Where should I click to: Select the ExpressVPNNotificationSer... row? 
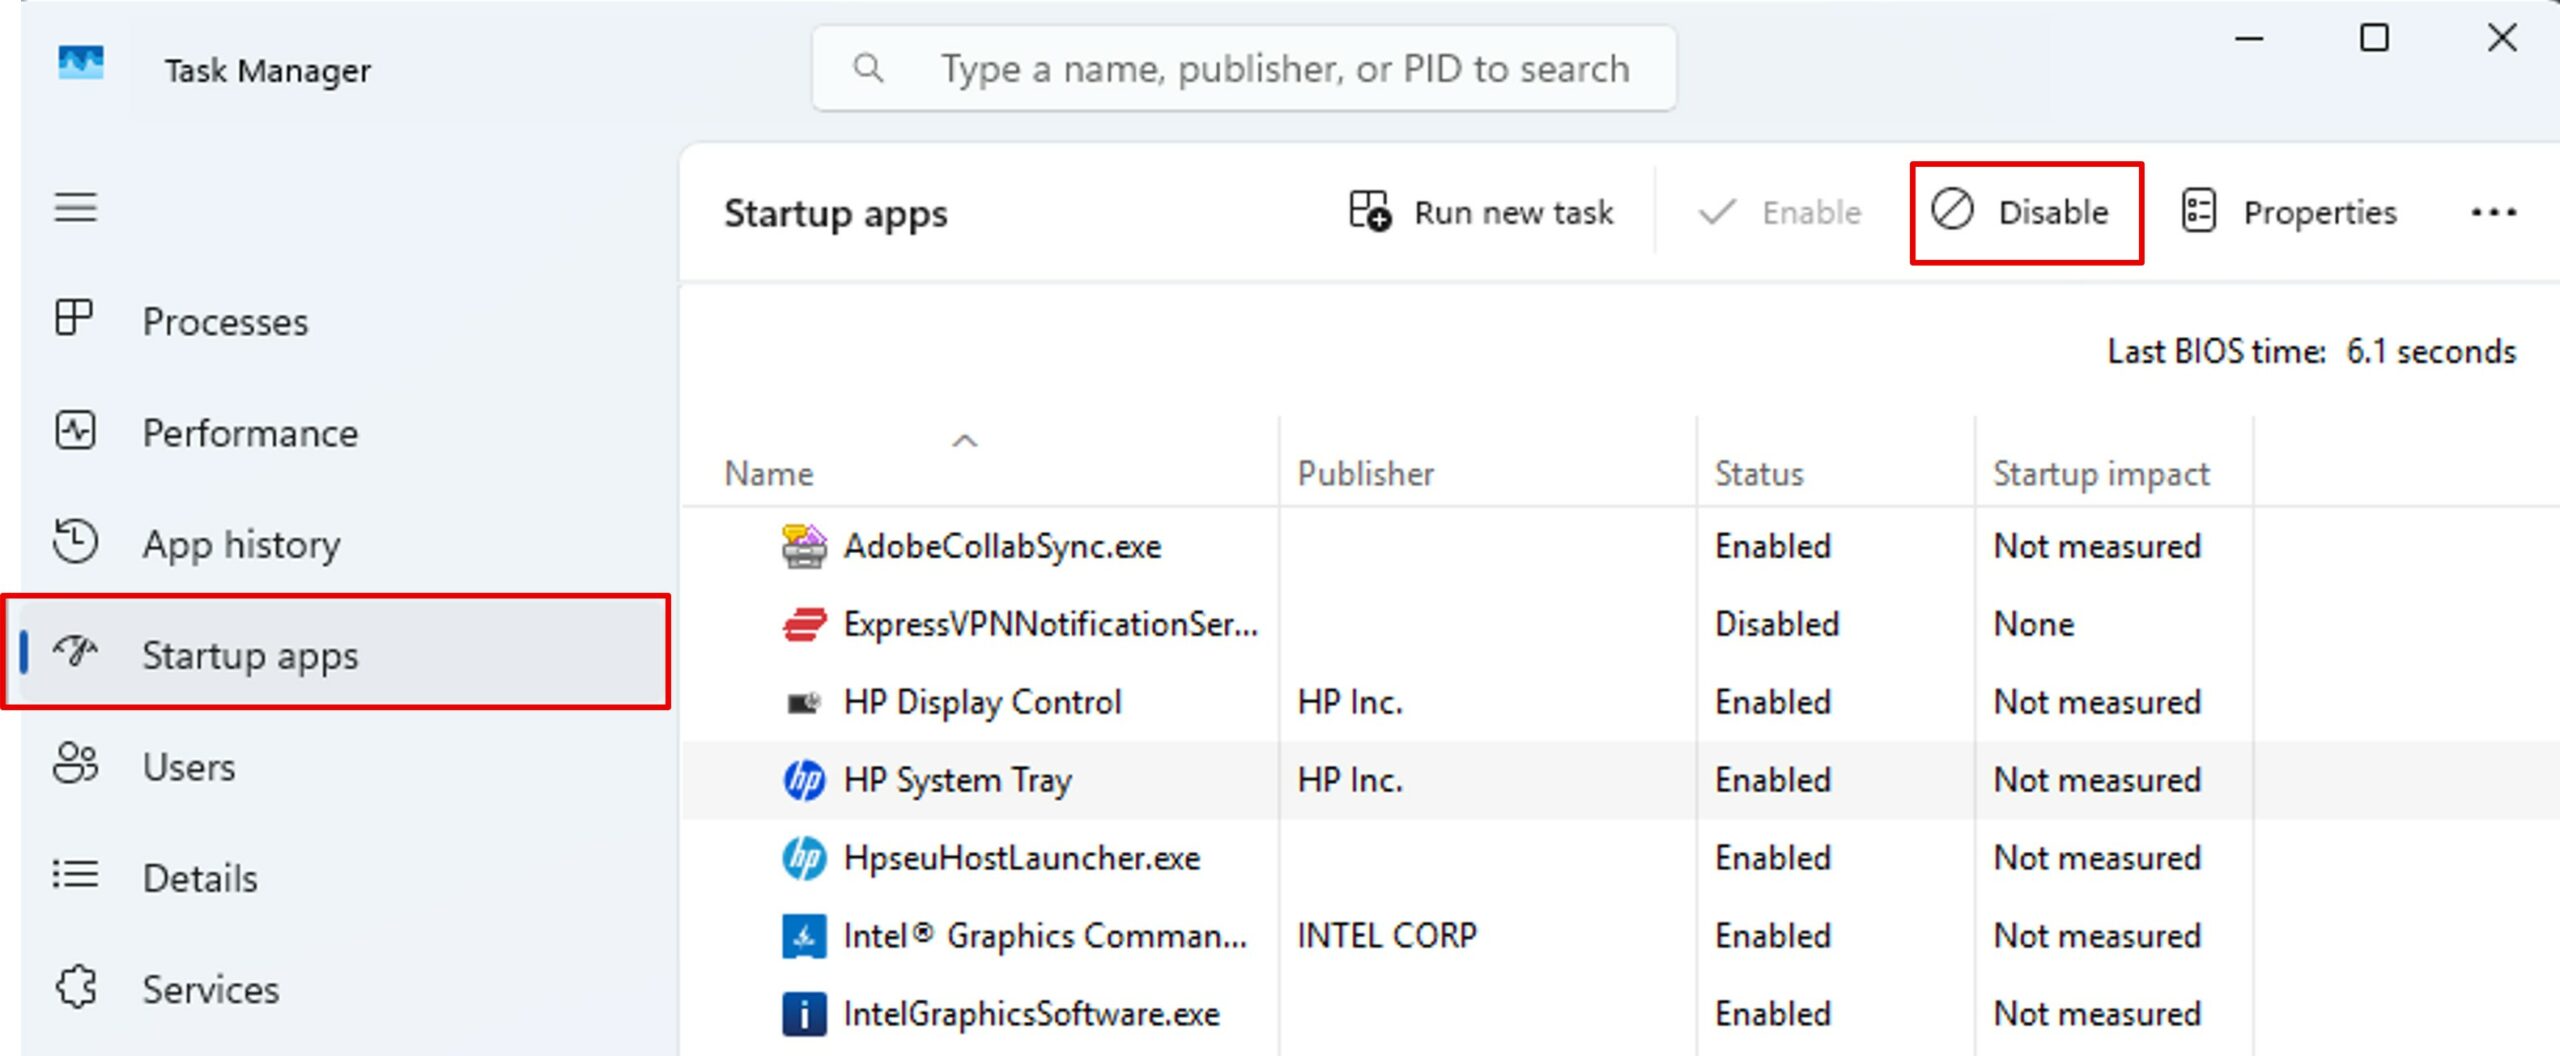point(1620,624)
